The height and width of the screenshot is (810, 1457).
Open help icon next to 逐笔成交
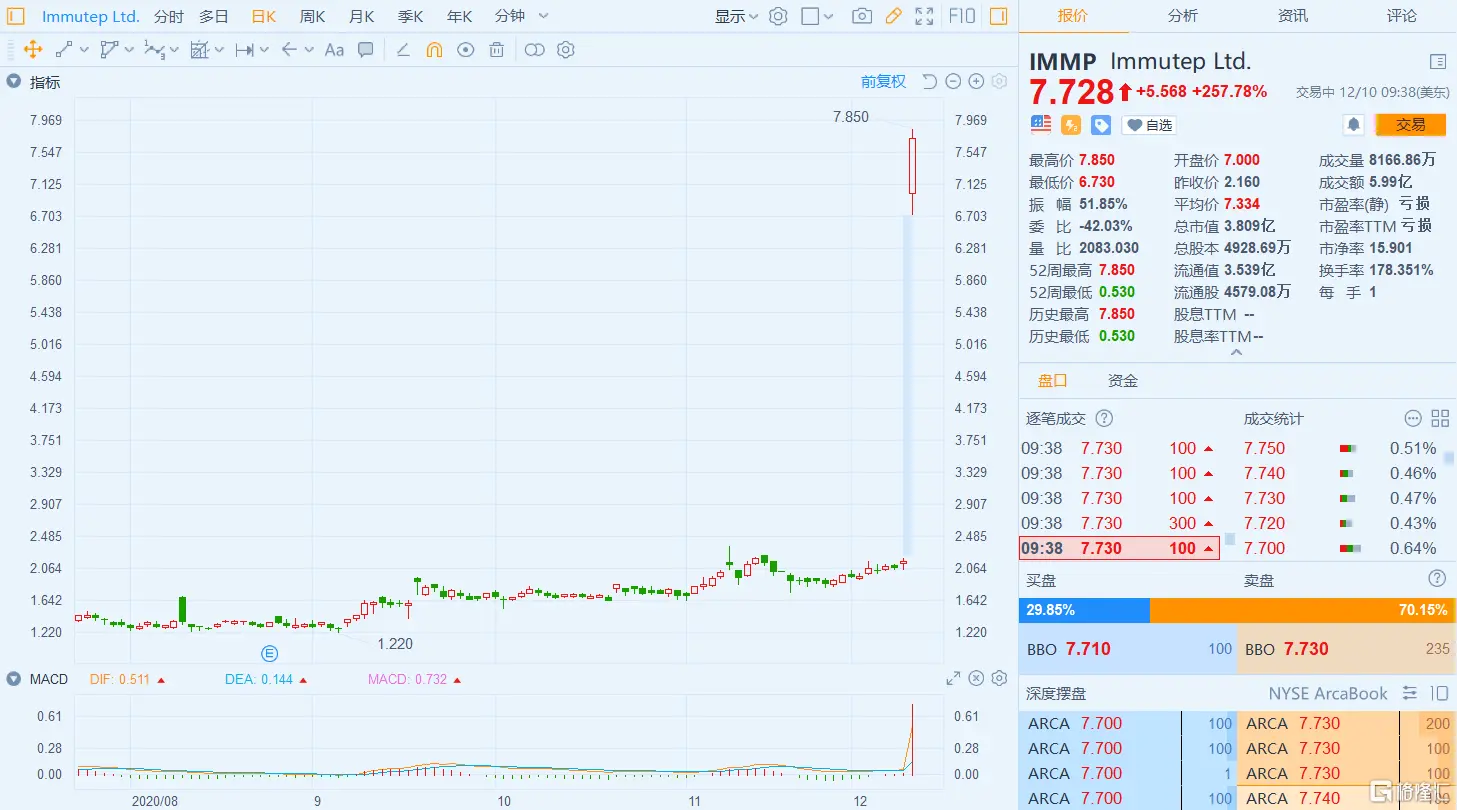(x=1105, y=419)
